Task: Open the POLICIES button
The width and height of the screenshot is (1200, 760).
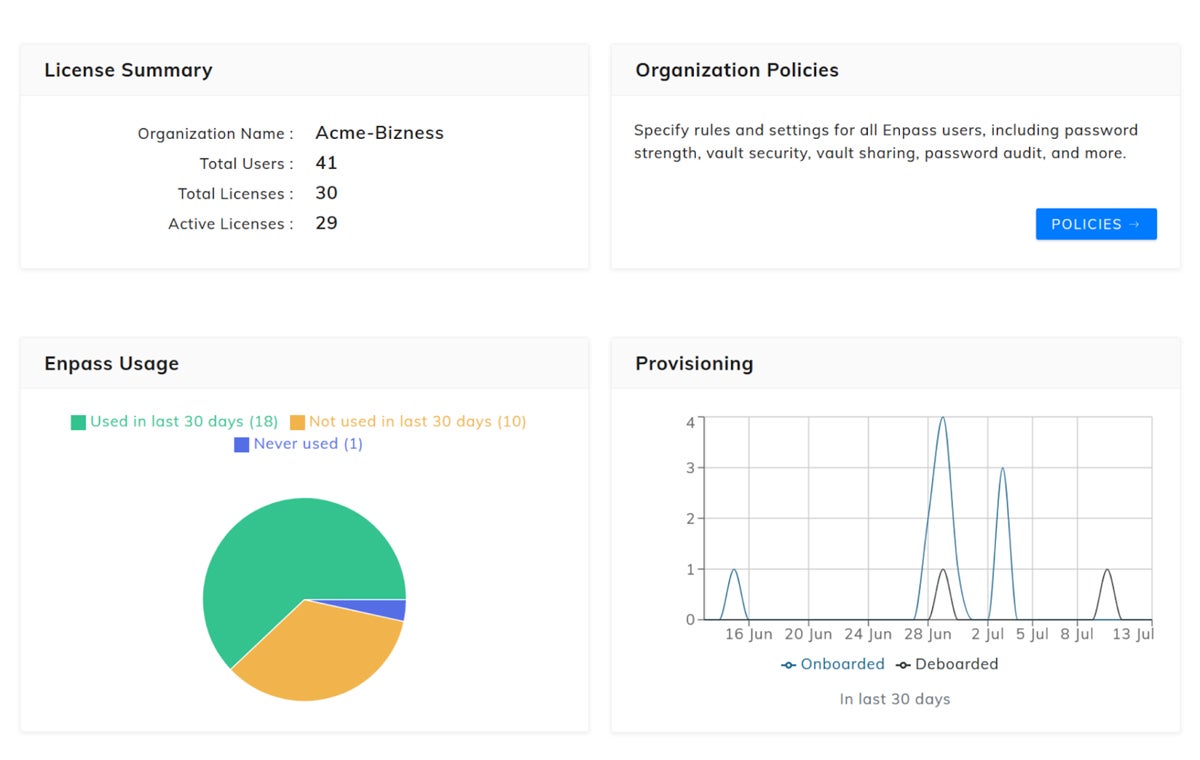Action: (1095, 224)
